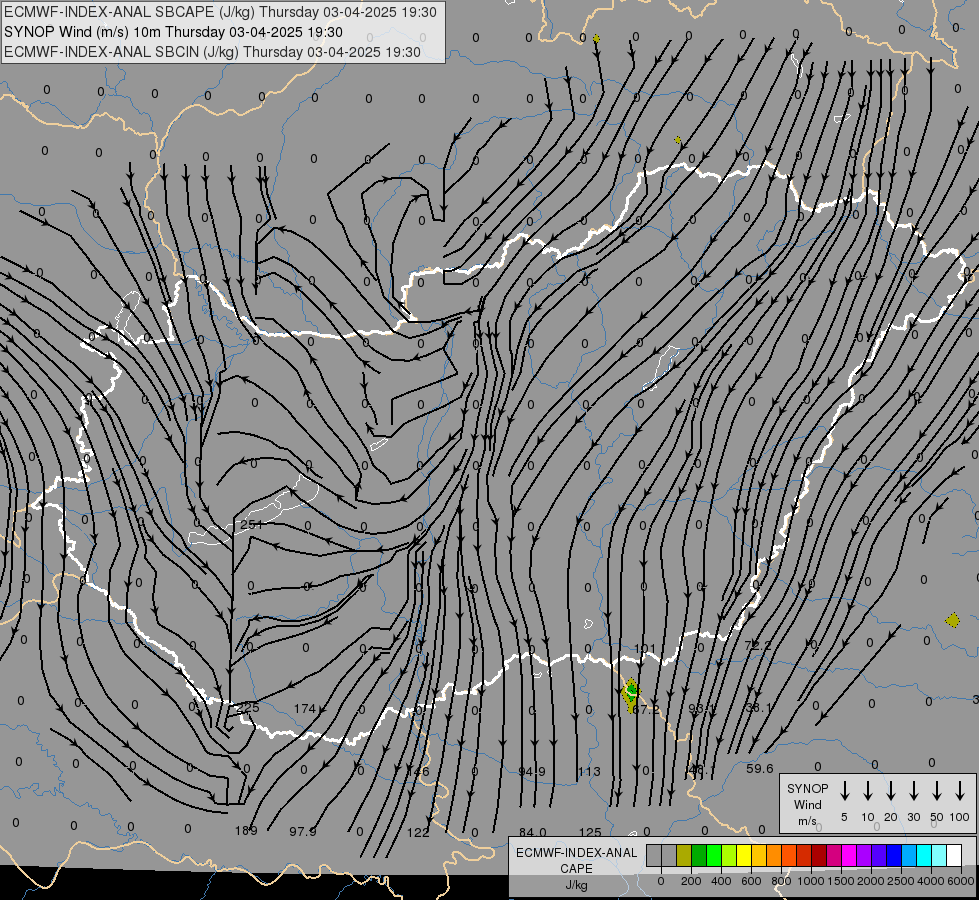Click the 600 tick label on CAPE scale
Viewport: 979px width, 900px height.
click(x=751, y=881)
